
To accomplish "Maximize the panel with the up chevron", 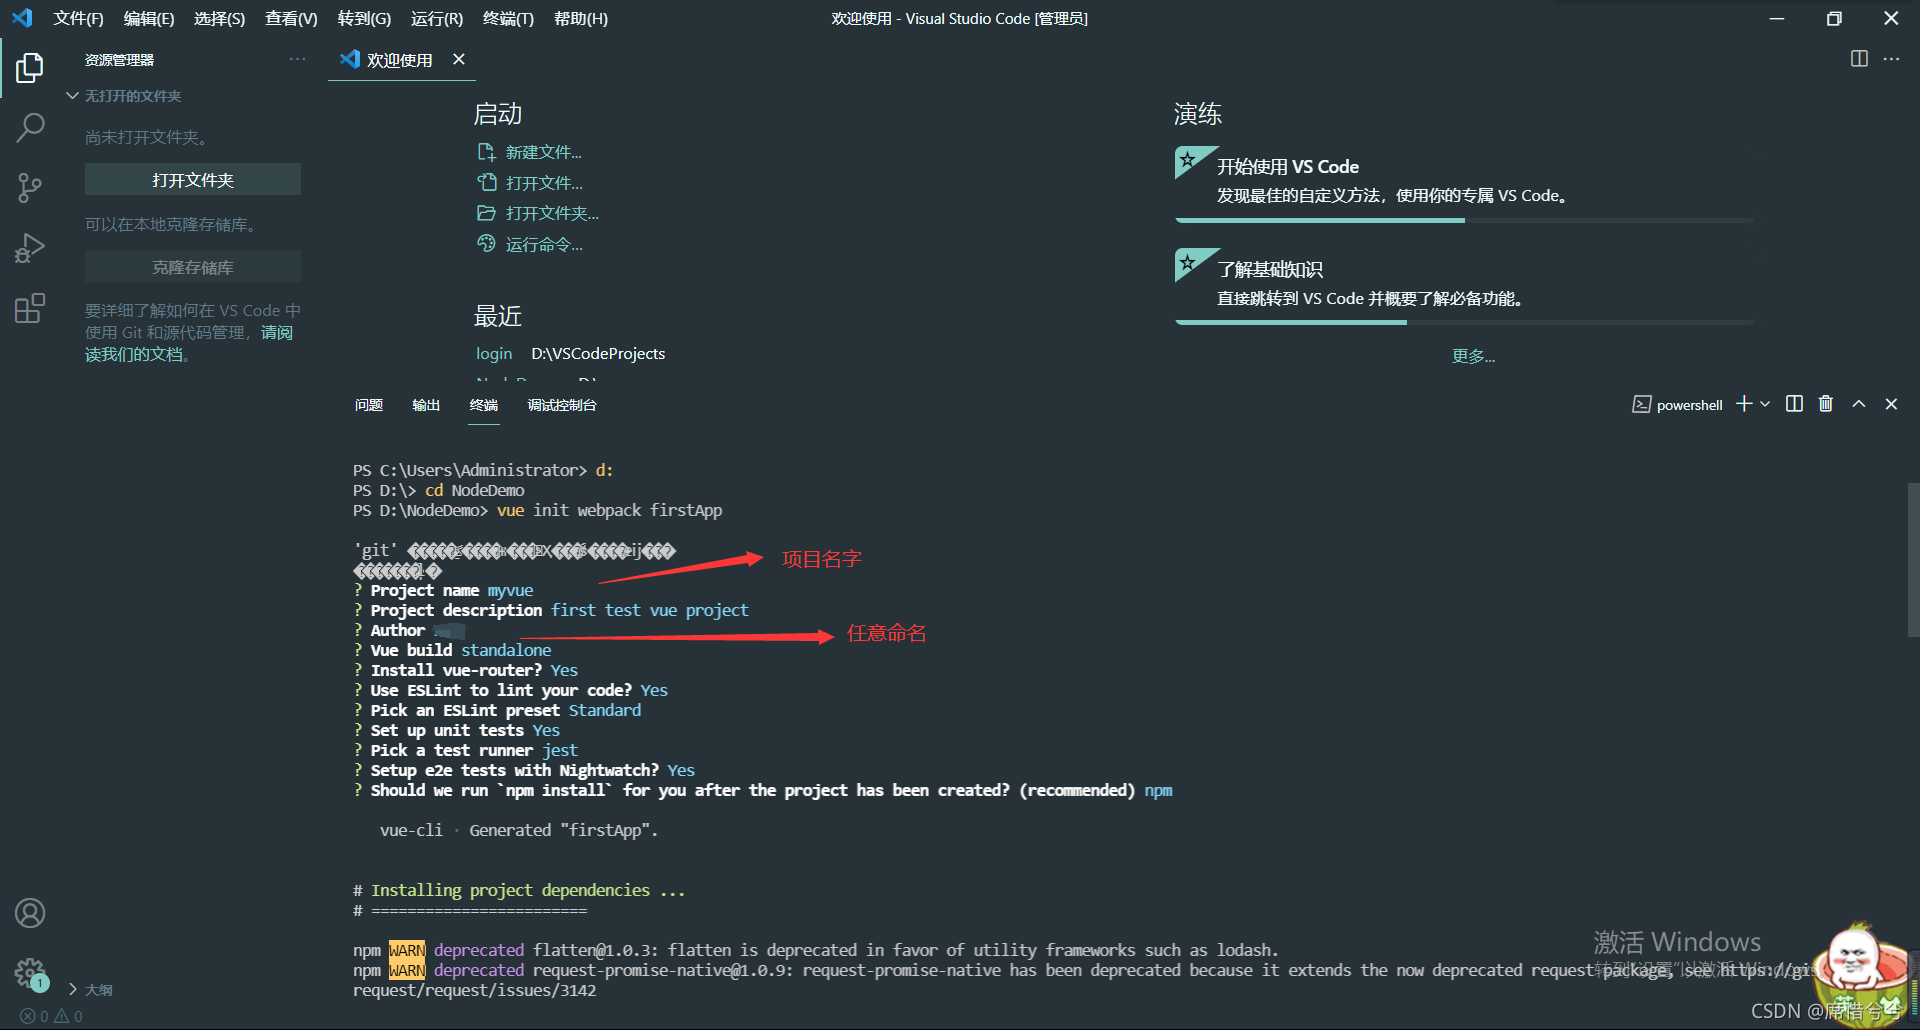I will click(x=1859, y=404).
